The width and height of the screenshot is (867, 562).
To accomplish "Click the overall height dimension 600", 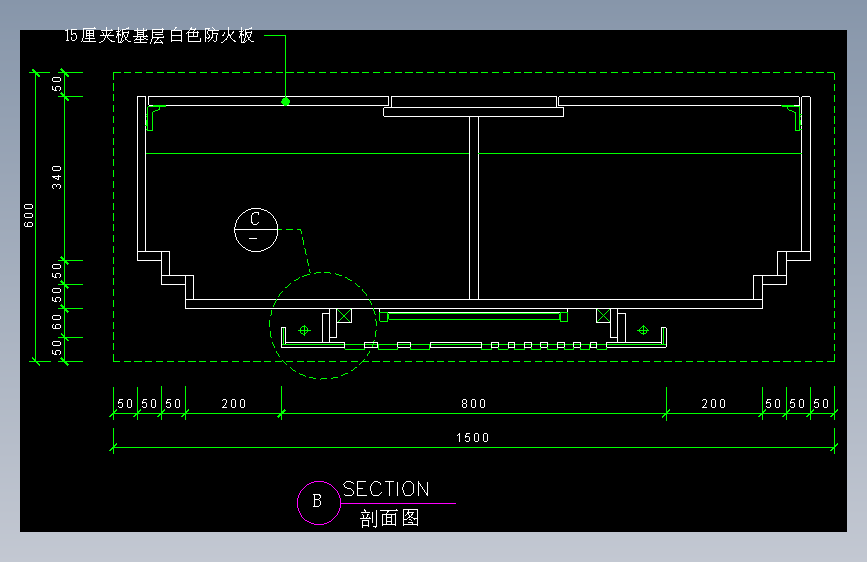I will click(29, 215).
